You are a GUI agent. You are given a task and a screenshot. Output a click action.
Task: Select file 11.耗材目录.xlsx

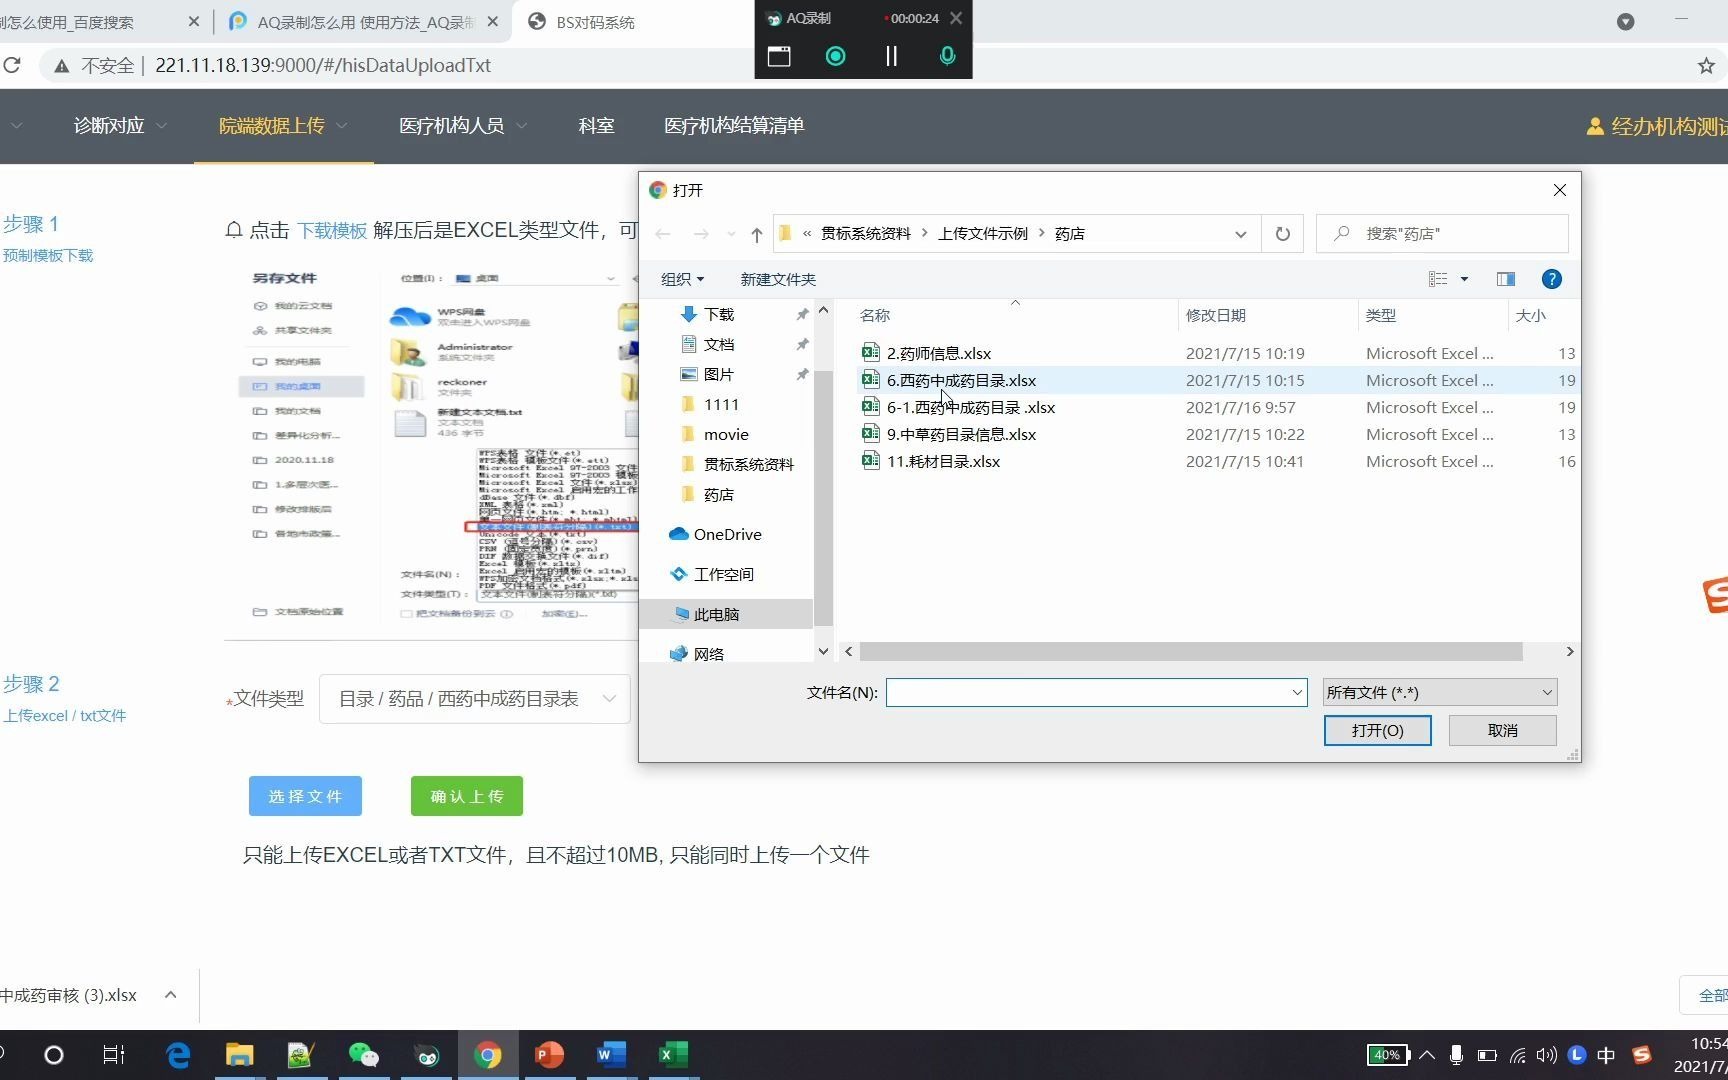tap(943, 461)
